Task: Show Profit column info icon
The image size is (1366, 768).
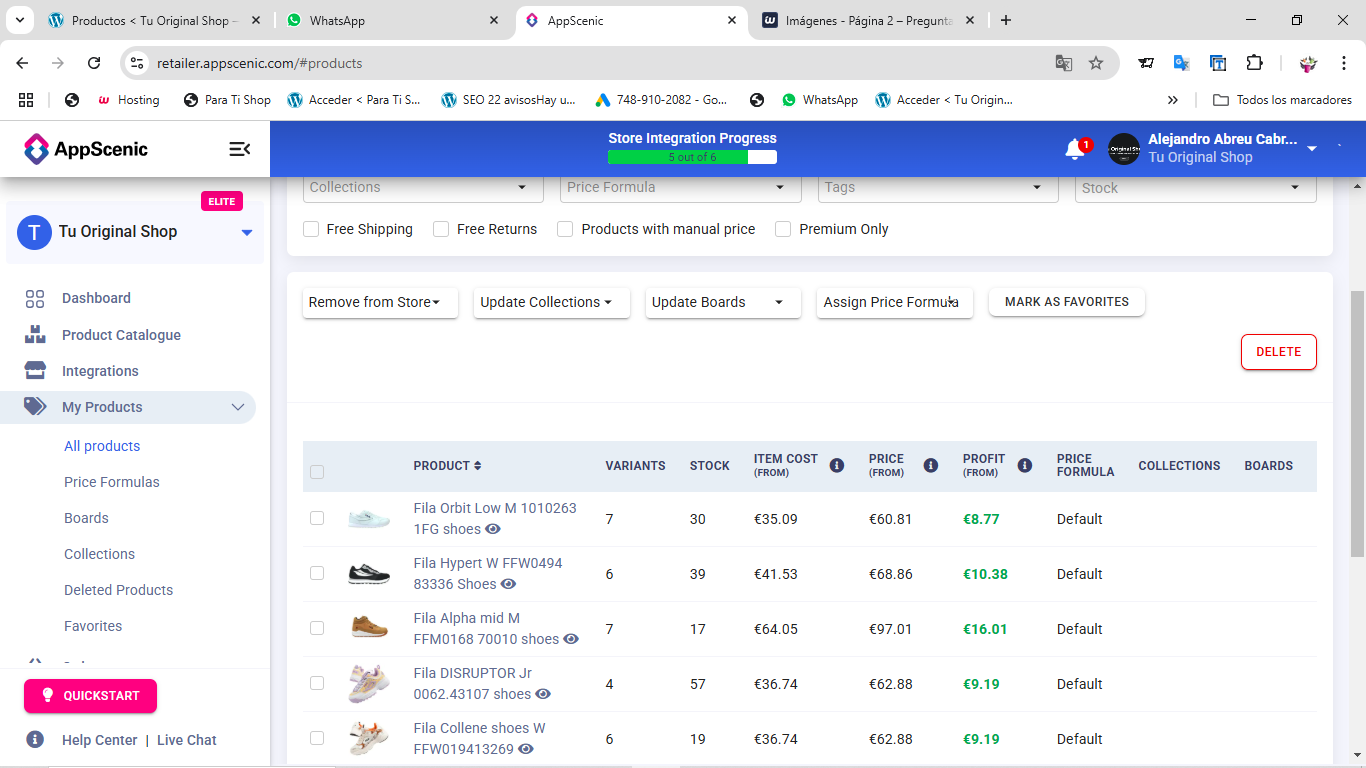Action: point(1025,465)
